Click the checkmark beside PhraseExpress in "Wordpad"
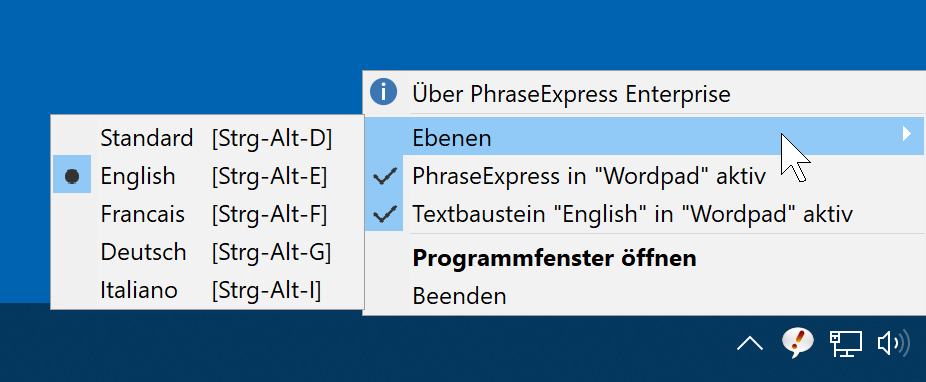926x382 pixels. click(384, 176)
